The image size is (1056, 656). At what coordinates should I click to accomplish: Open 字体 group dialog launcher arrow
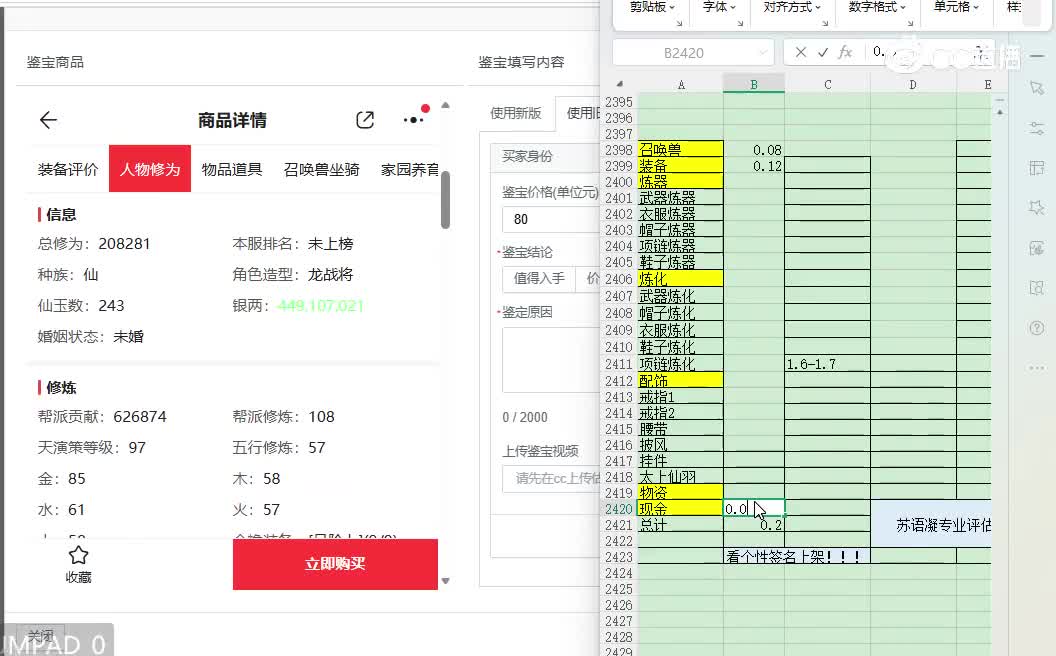740,23
